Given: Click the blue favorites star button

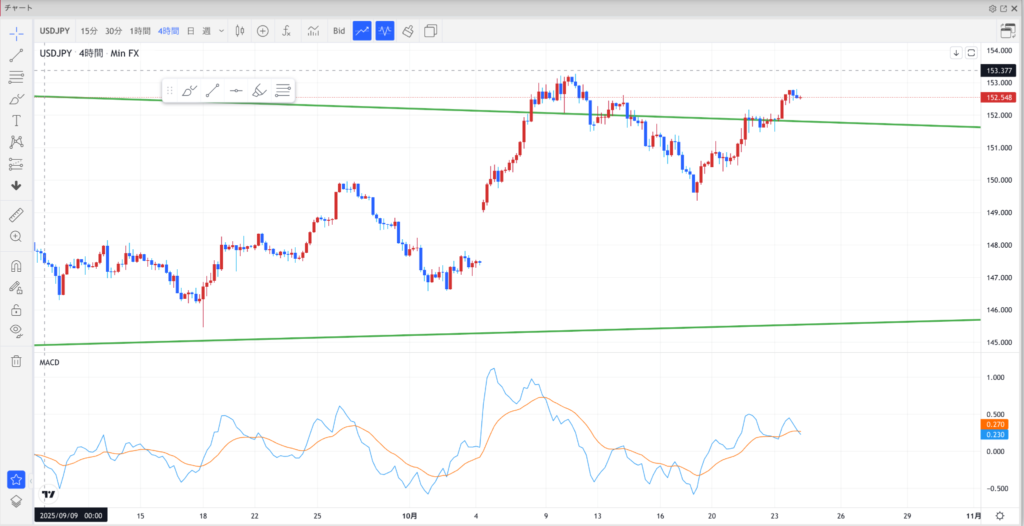Looking at the screenshot, I should point(16,480).
